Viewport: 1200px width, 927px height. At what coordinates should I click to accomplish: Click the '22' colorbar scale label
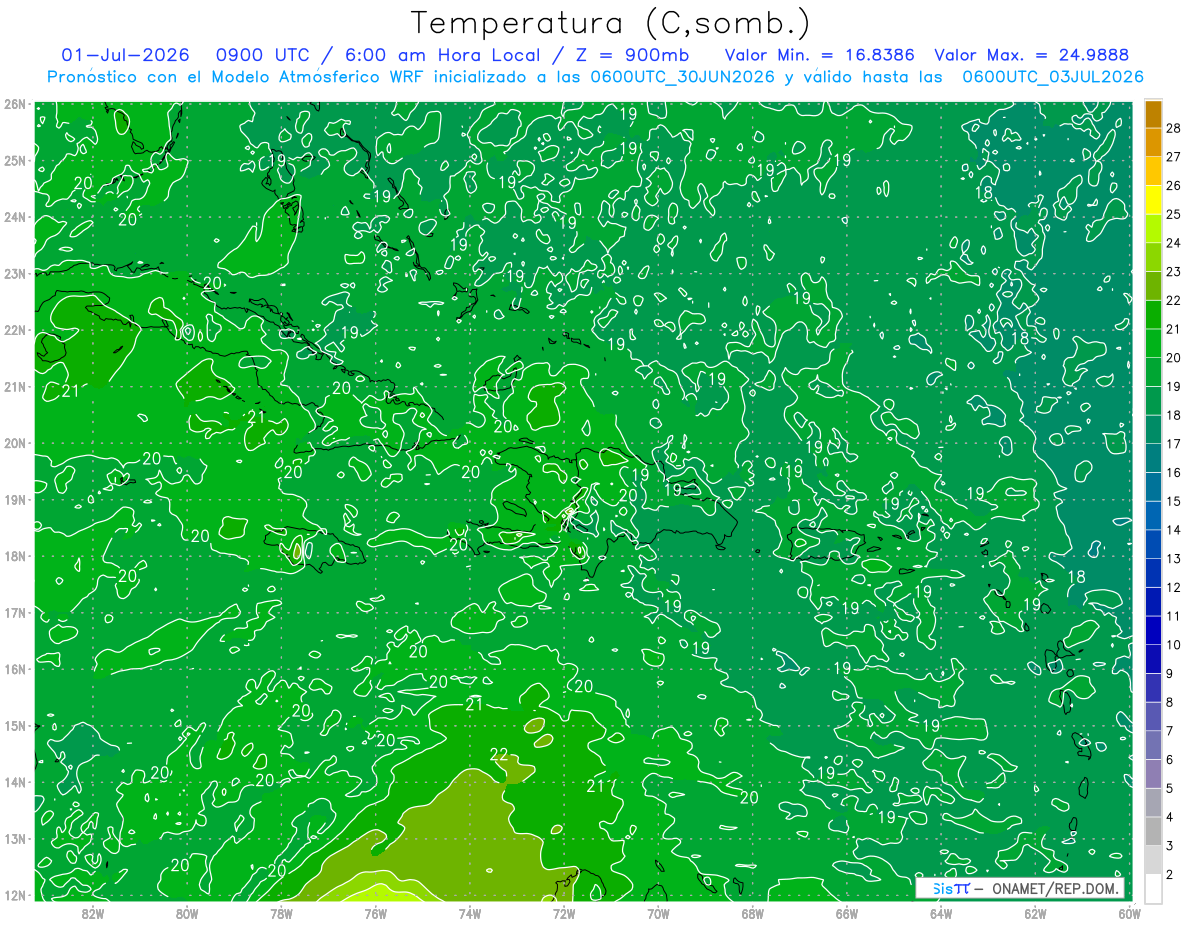click(x=1174, y=300)
